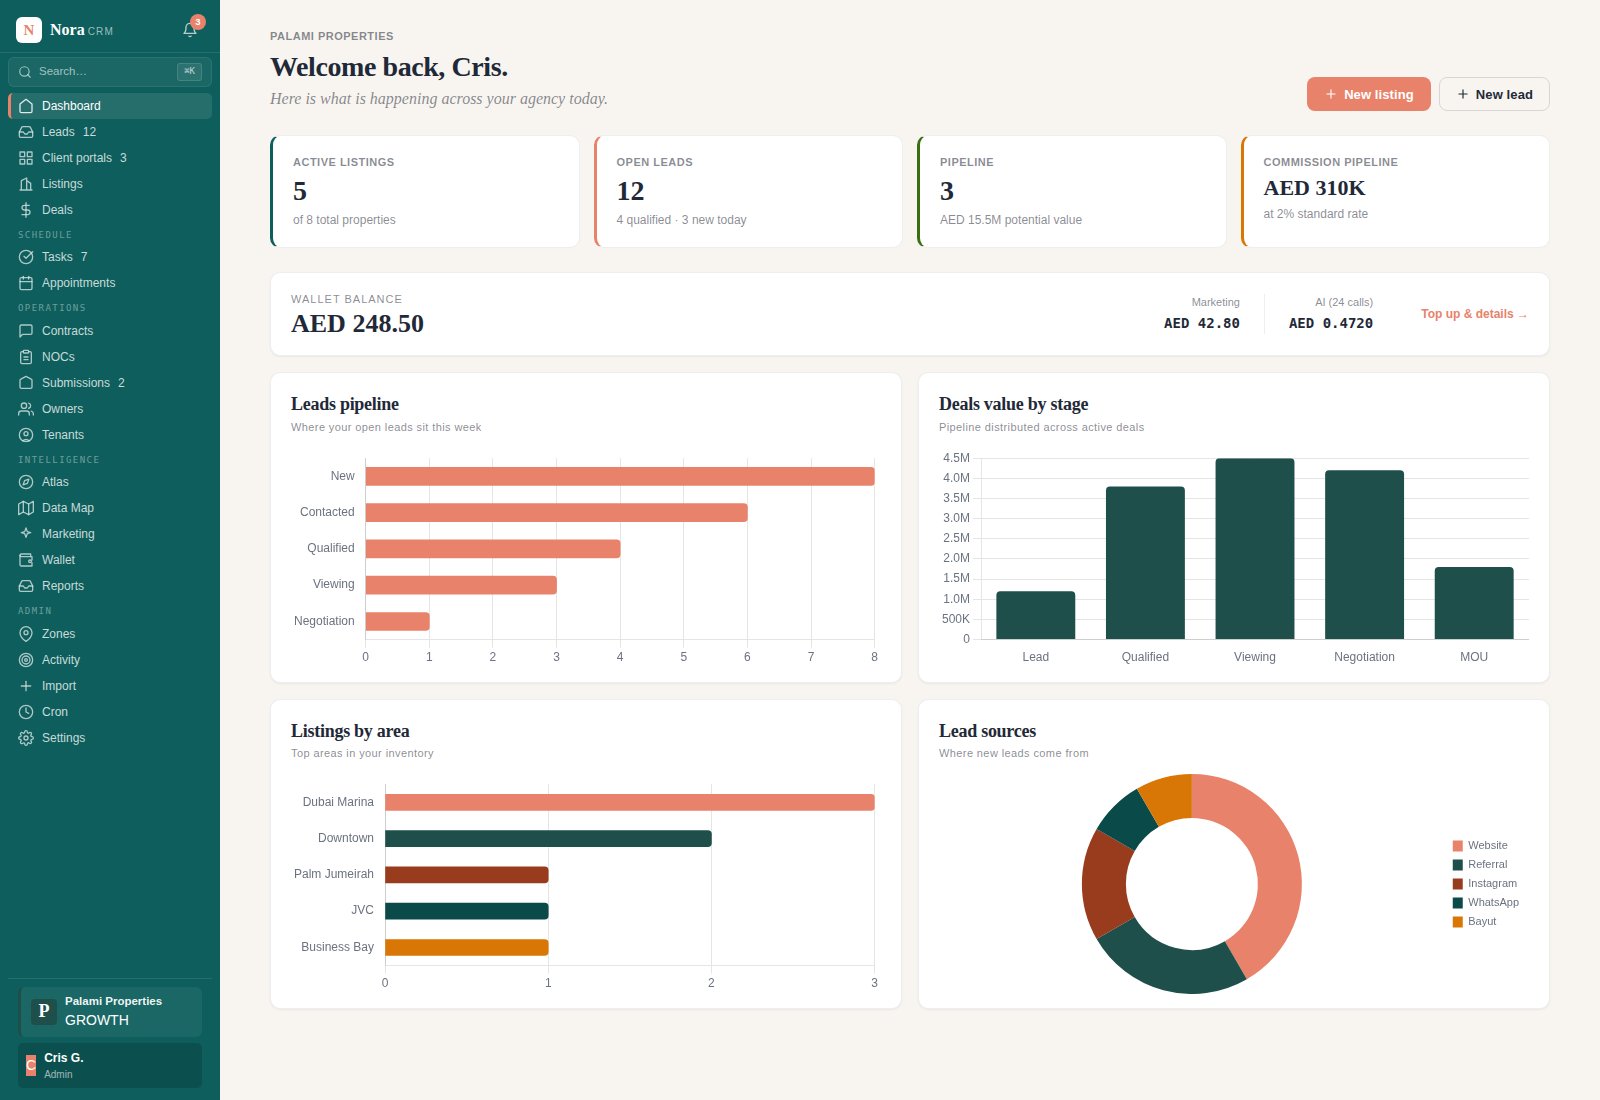This screenshot has height=1100, width=1600.
Task: Click WhatsApp legend swatch
Action: pyautogui.click(x=1458, y=903)
